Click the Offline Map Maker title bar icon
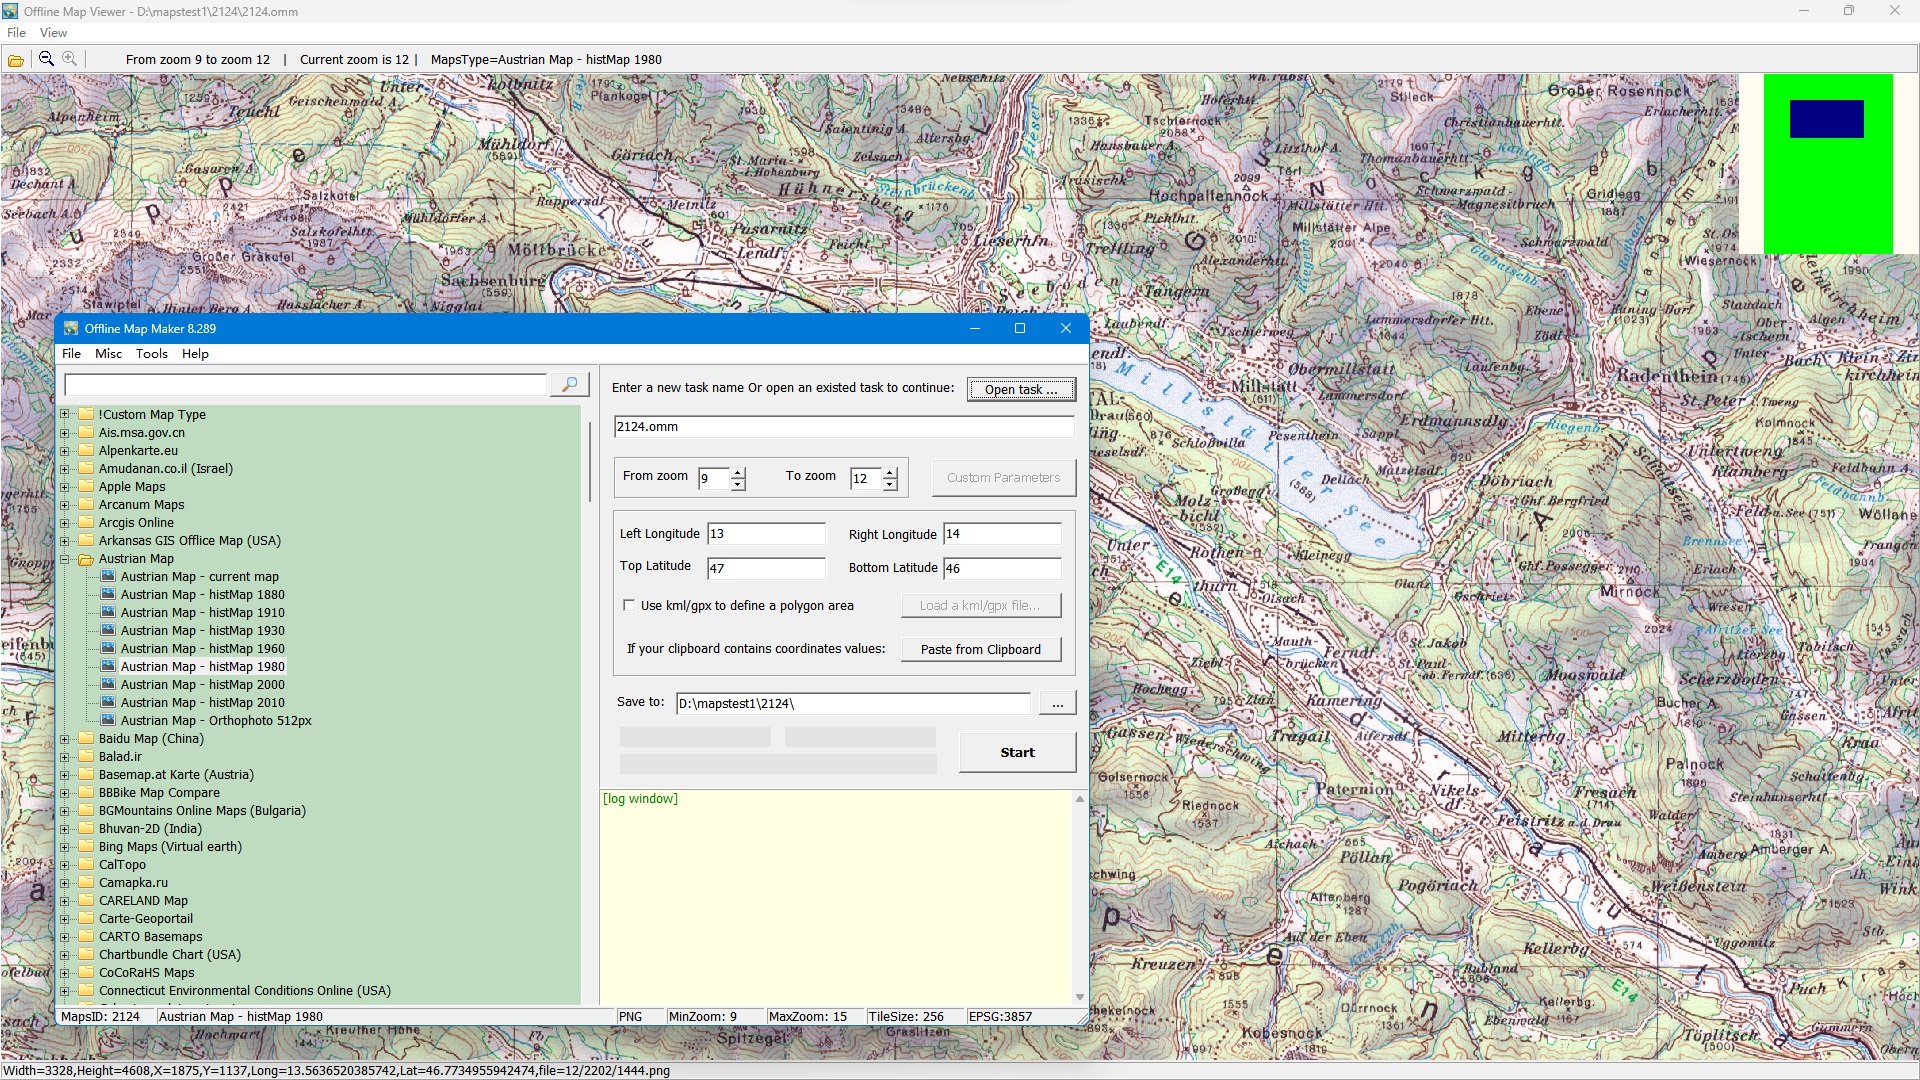1920x1080 pixels. (71, 328)
